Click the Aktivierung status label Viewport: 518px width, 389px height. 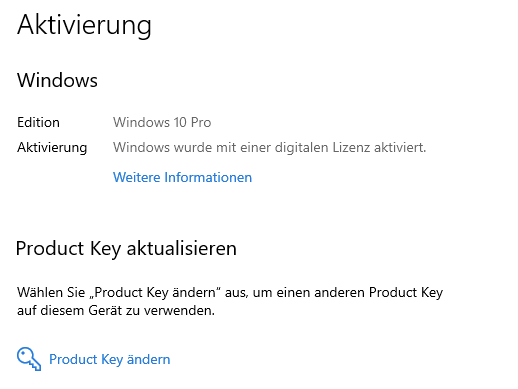(x=52, y=147)
